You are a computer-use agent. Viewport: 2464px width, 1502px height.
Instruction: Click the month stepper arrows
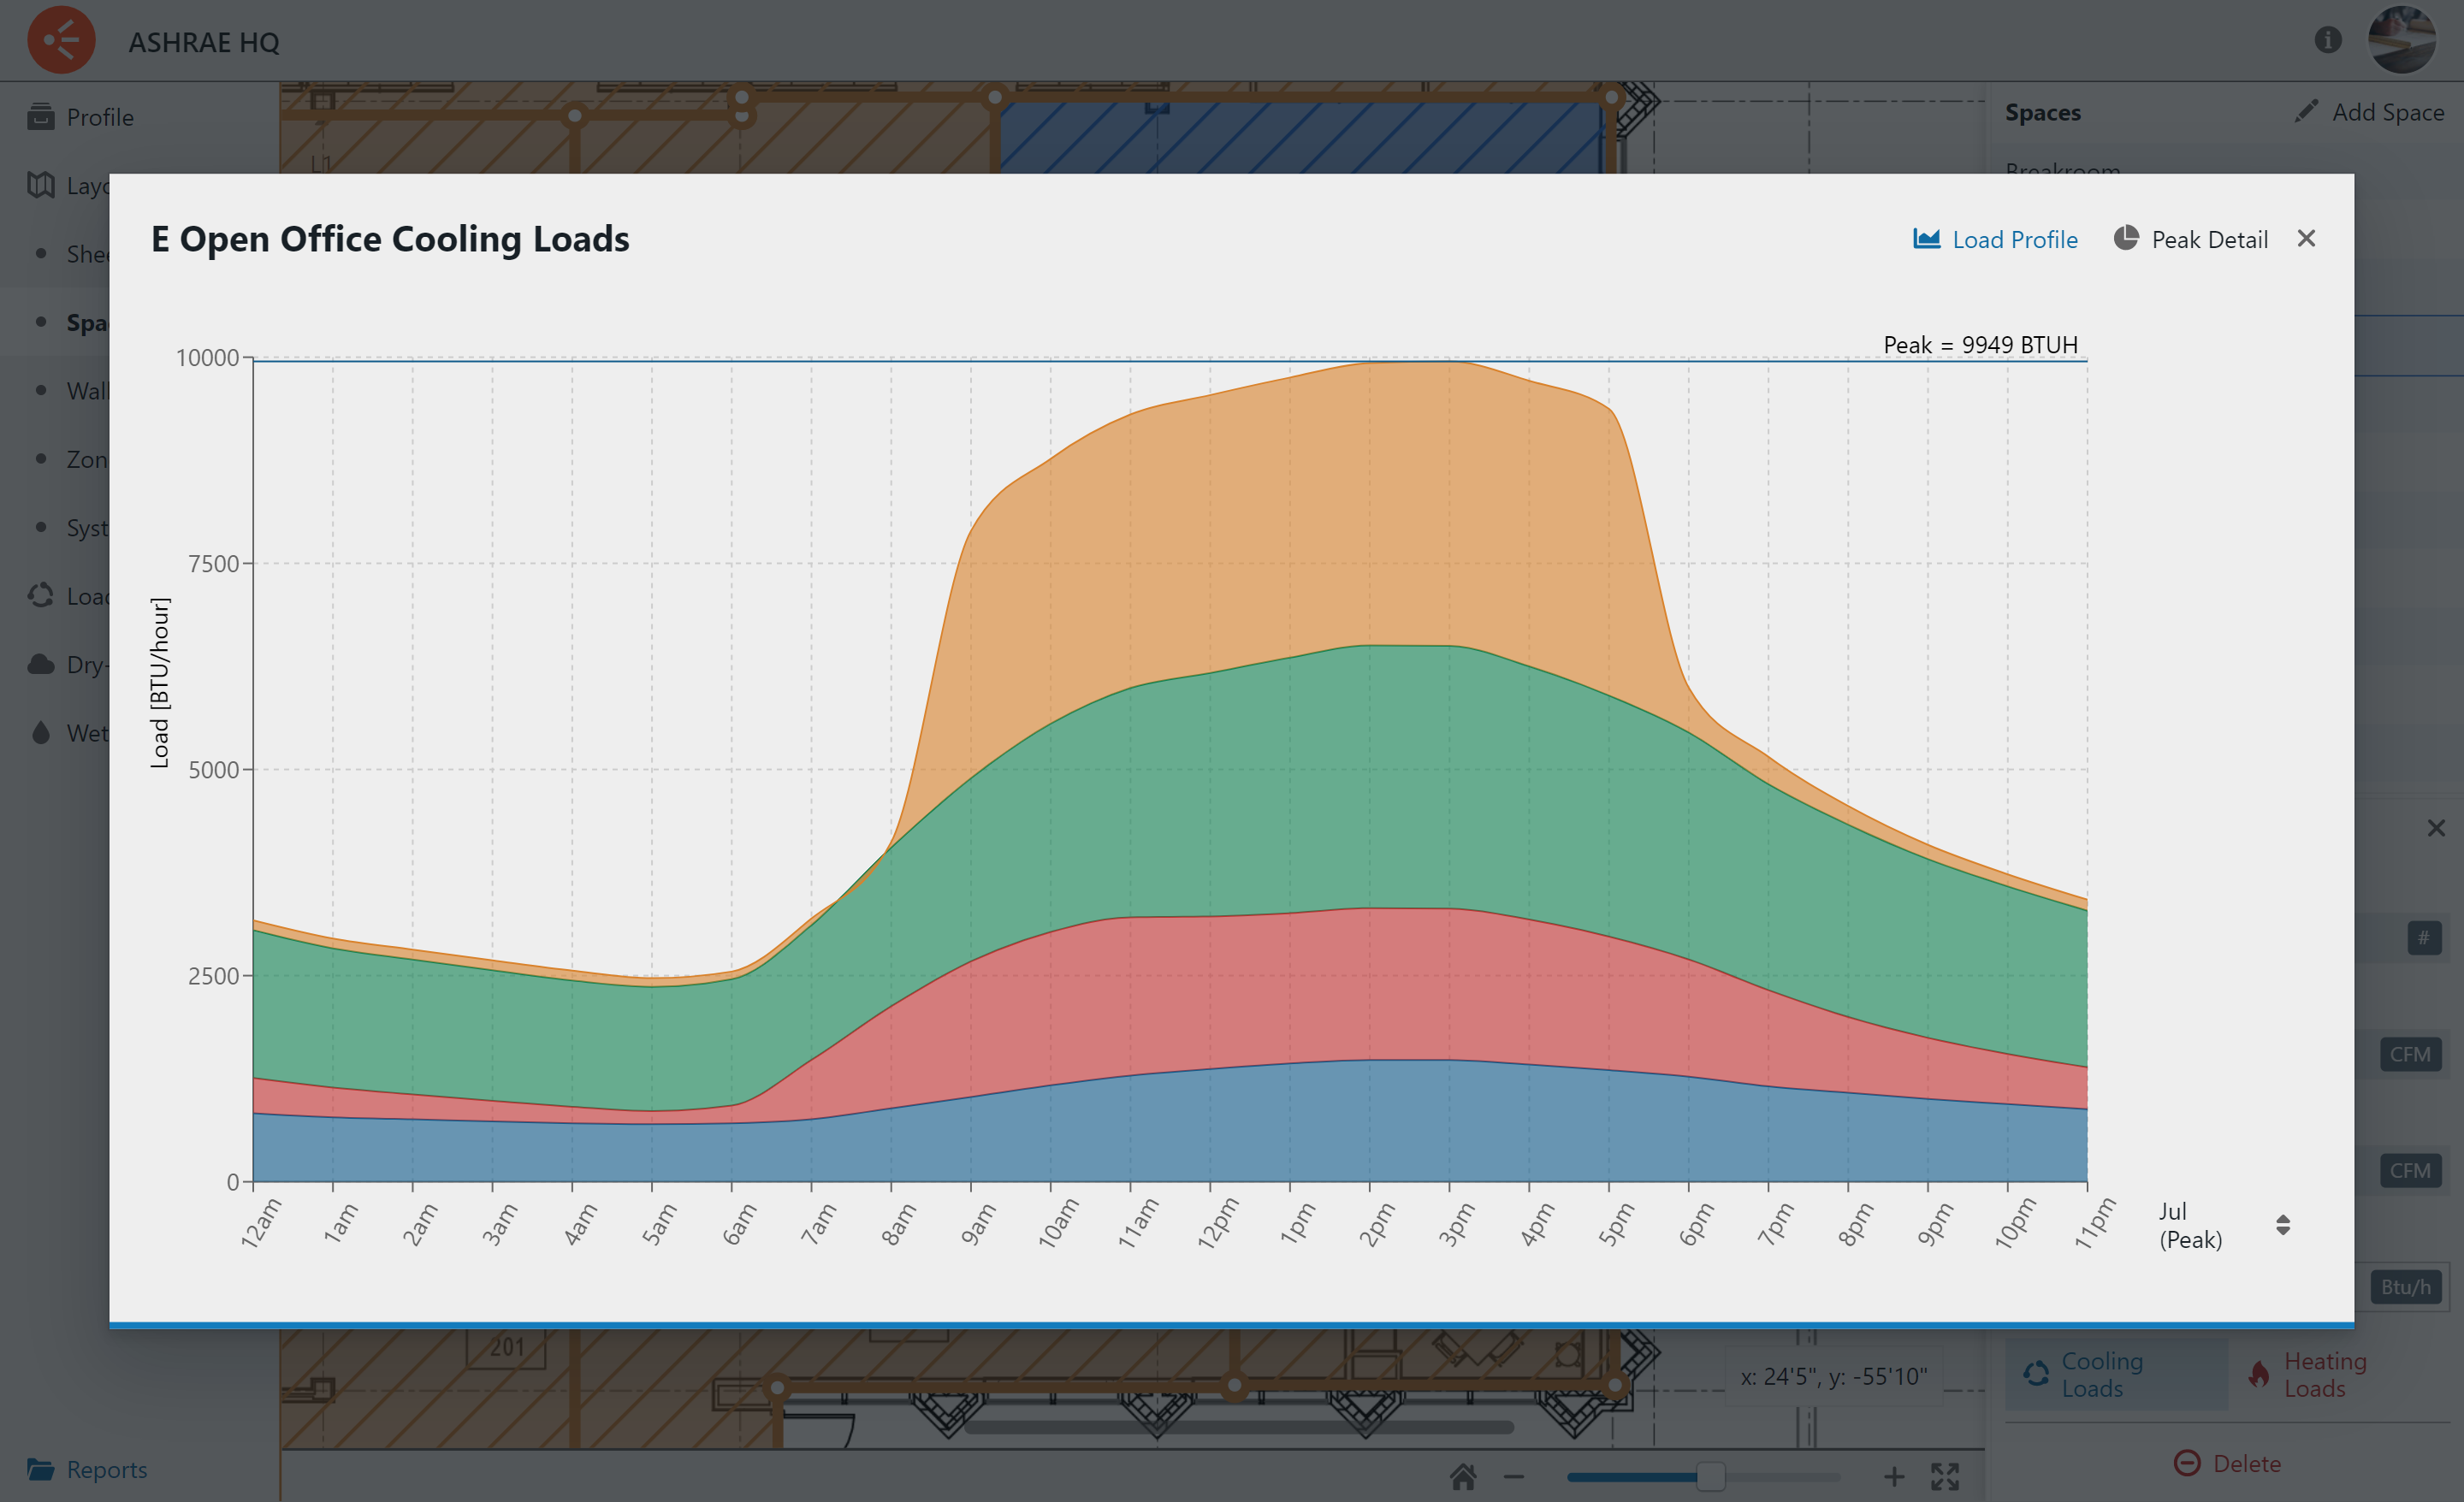pos(2283,1225)
